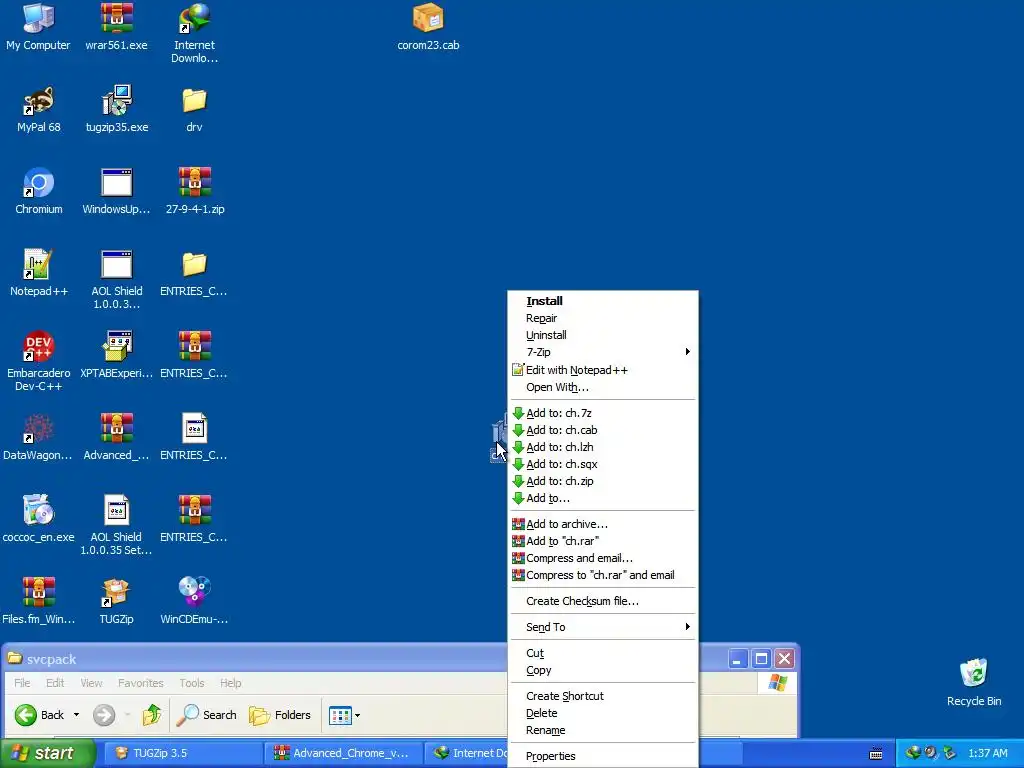Click Search in the svcpack toolbar
Screen dimensions: 1024x768
pyautogui.click(x=207, y=715)
